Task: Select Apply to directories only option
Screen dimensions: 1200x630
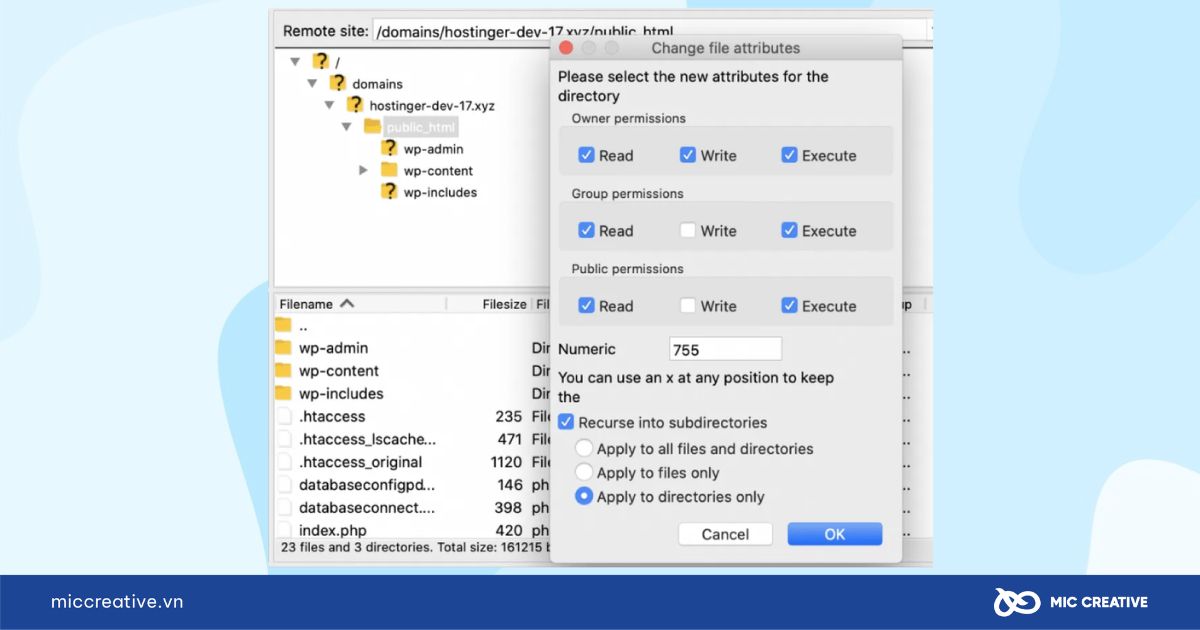Action: pos(584,496)
